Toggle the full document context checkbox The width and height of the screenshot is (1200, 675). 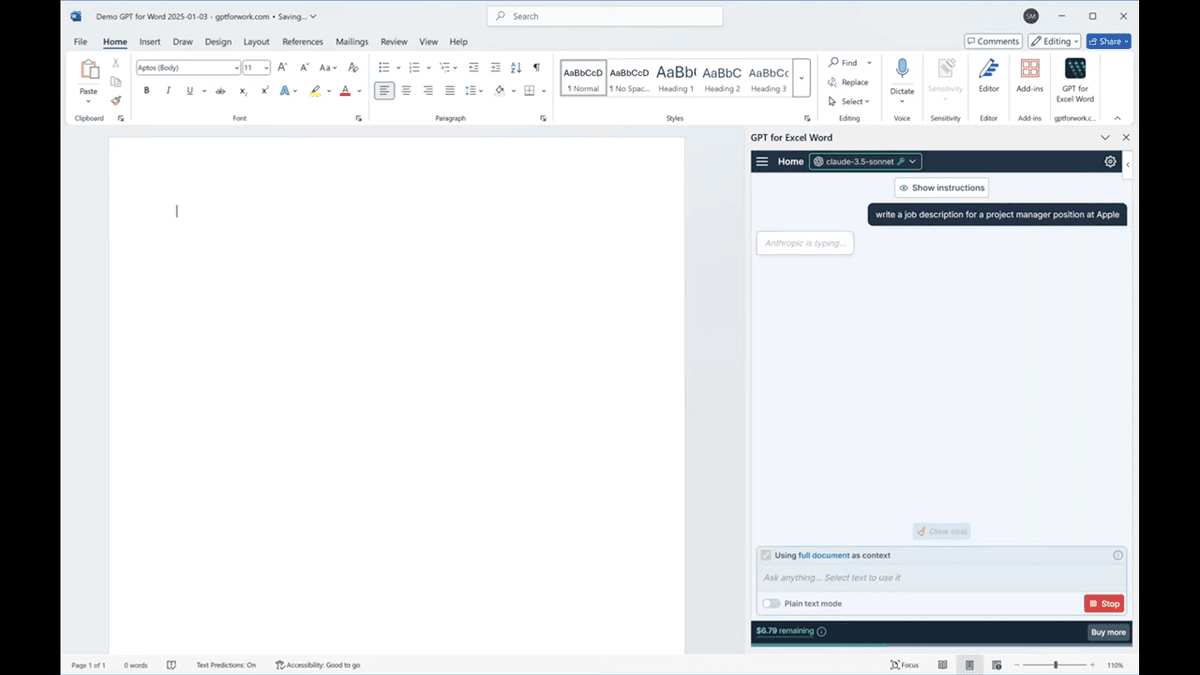click(x=765, y=555)
